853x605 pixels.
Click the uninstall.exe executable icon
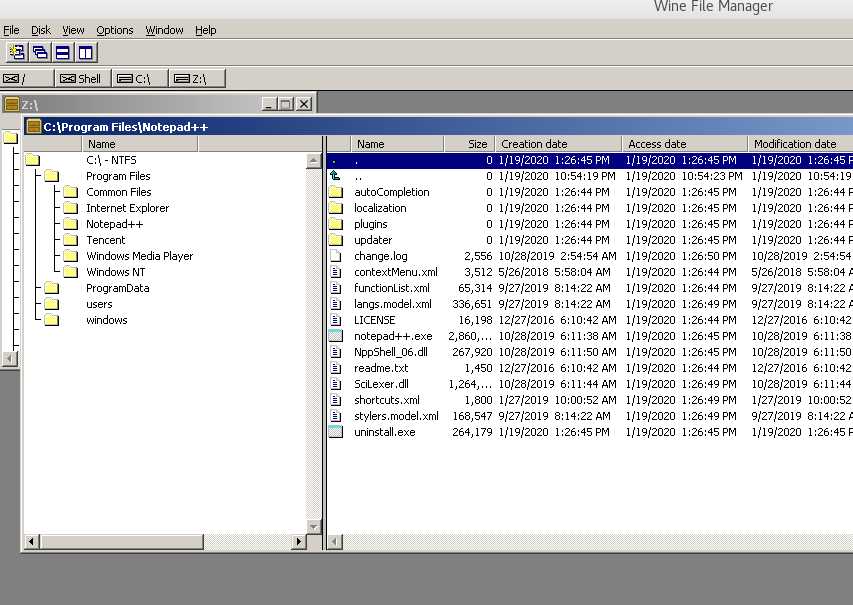pos(336,432)
